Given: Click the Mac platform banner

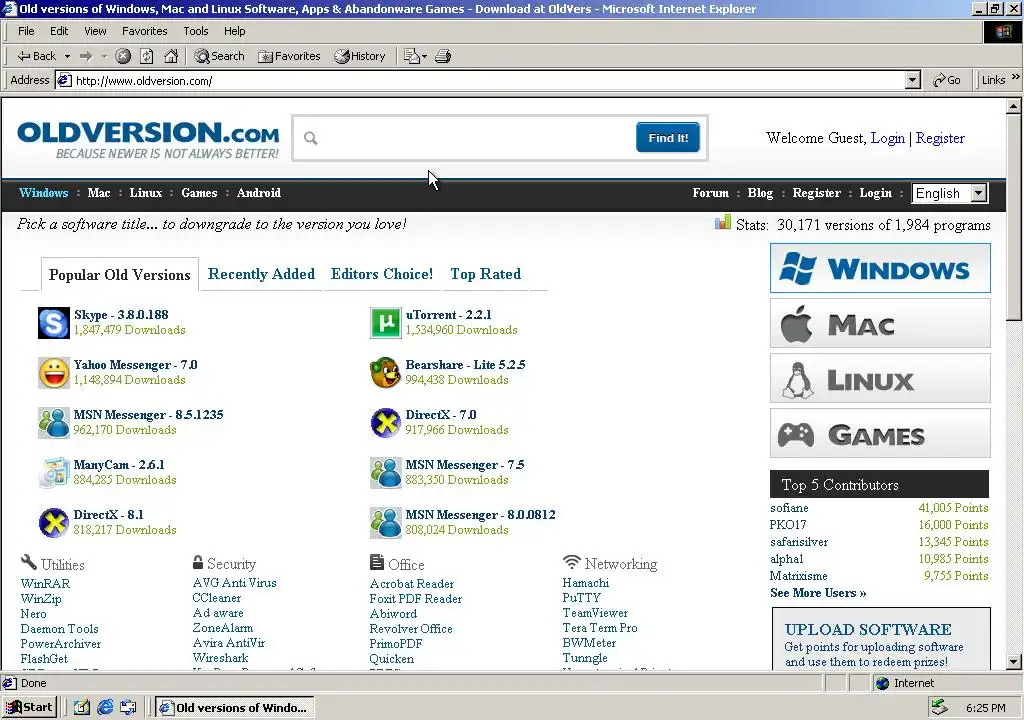Looking at the screenshot, I should click(x=880, y=323).
